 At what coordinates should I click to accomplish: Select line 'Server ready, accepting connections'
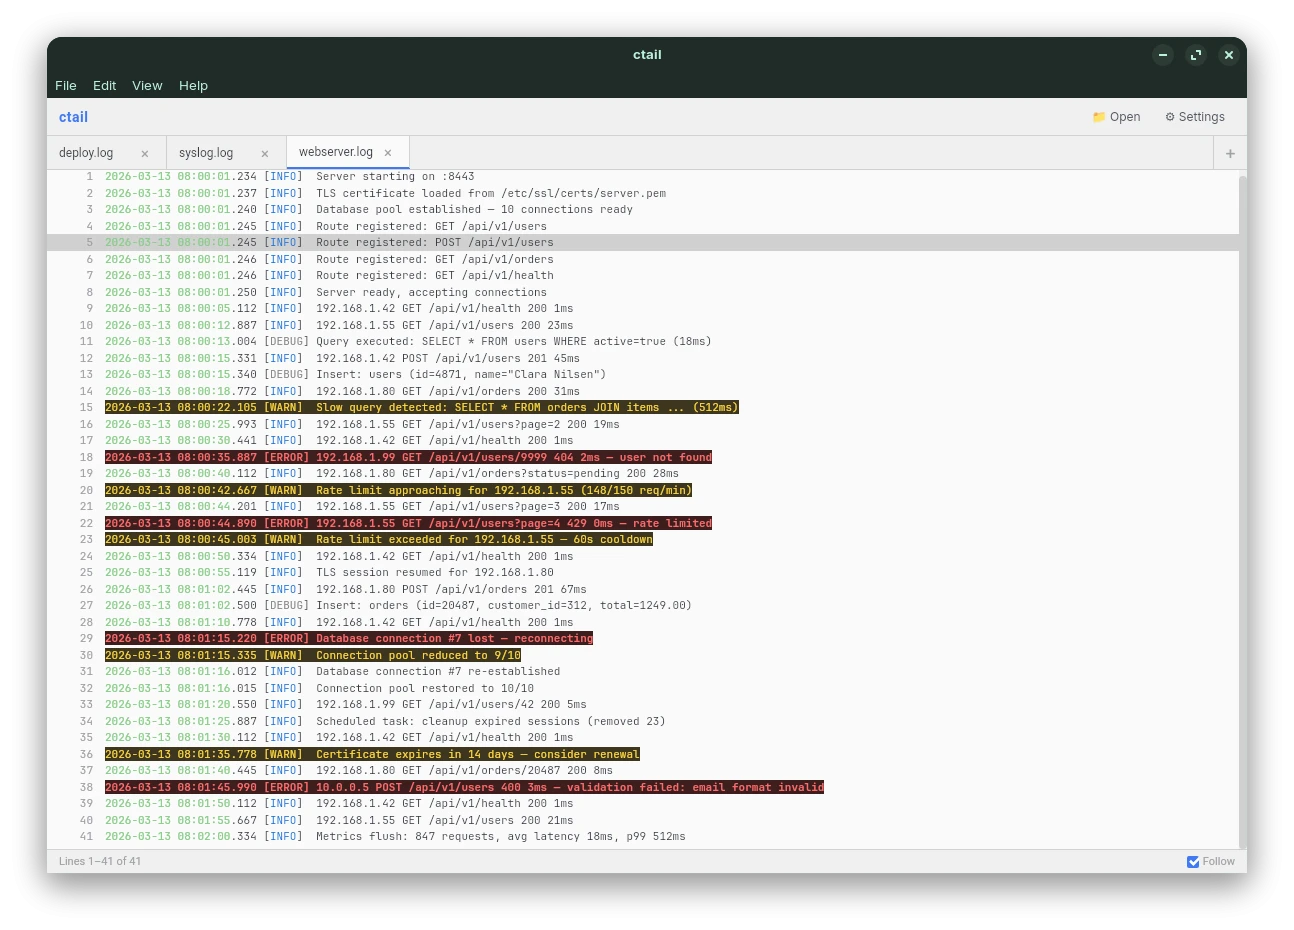(x=643, y=292)
